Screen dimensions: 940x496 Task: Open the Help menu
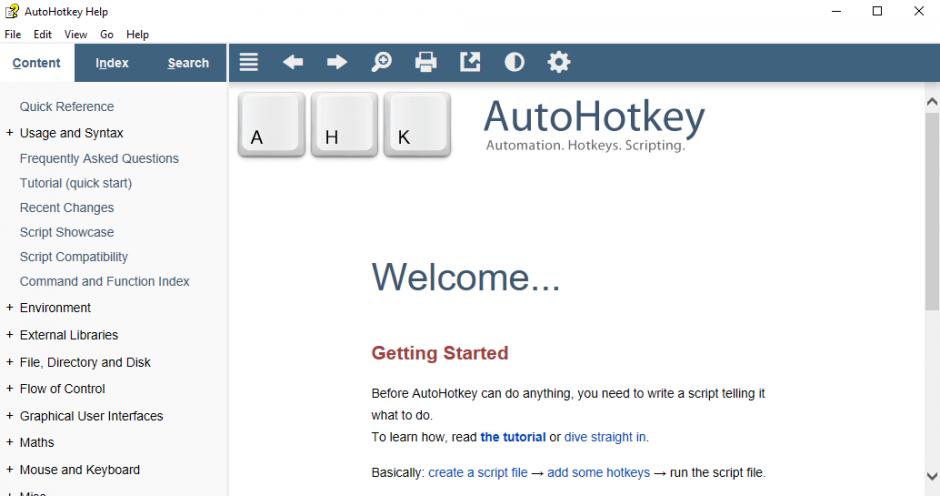[x=137, y=34]
